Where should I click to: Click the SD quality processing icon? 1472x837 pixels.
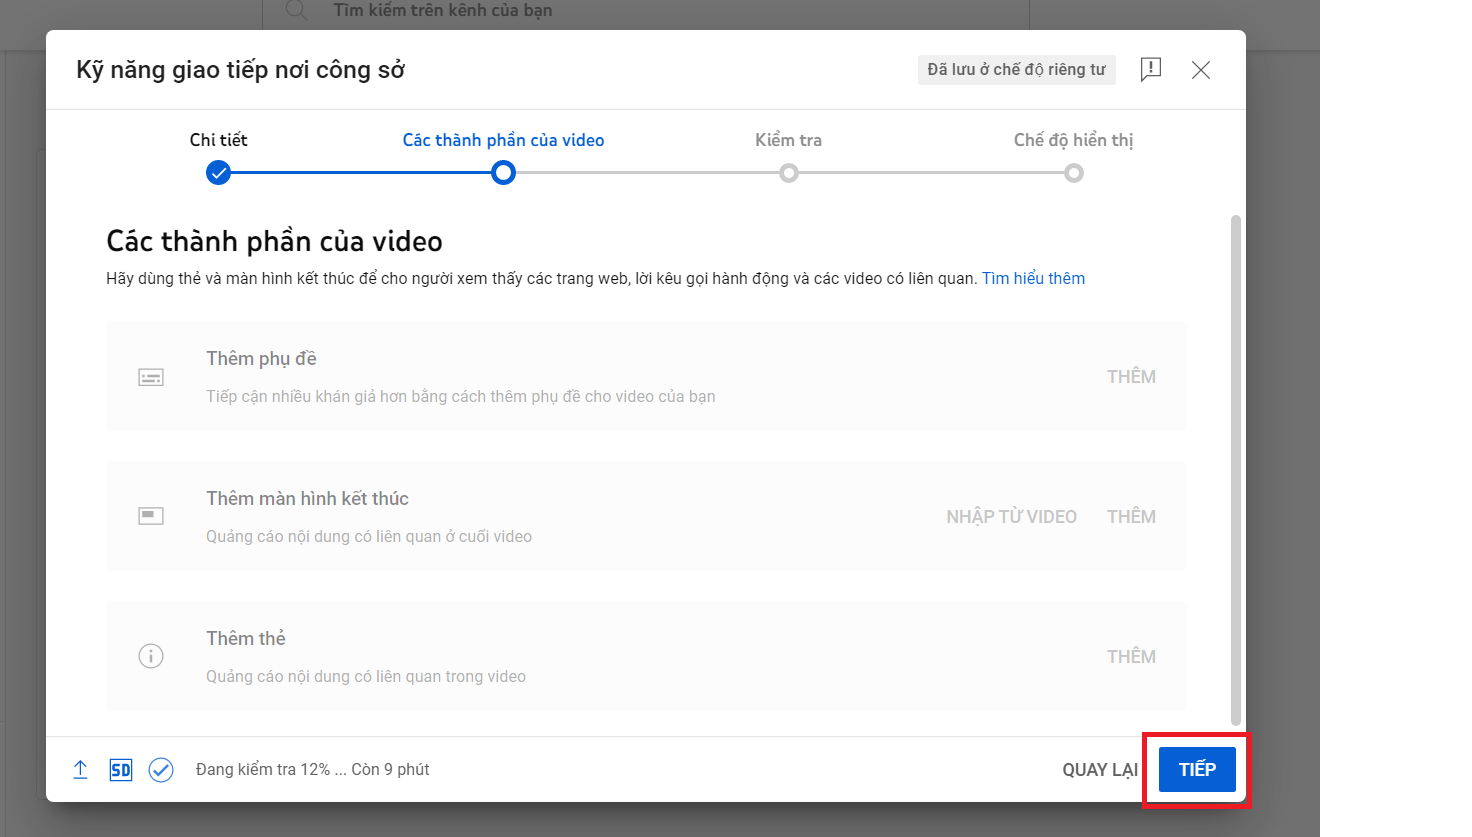coord(121,769)
